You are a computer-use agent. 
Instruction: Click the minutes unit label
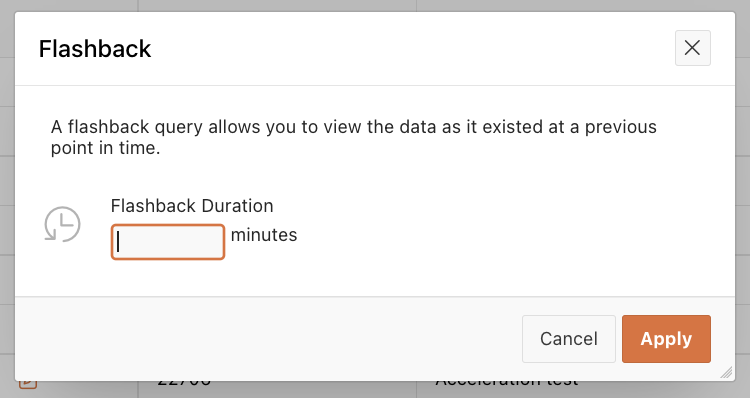pyautogui.click(x=264, y=235)
